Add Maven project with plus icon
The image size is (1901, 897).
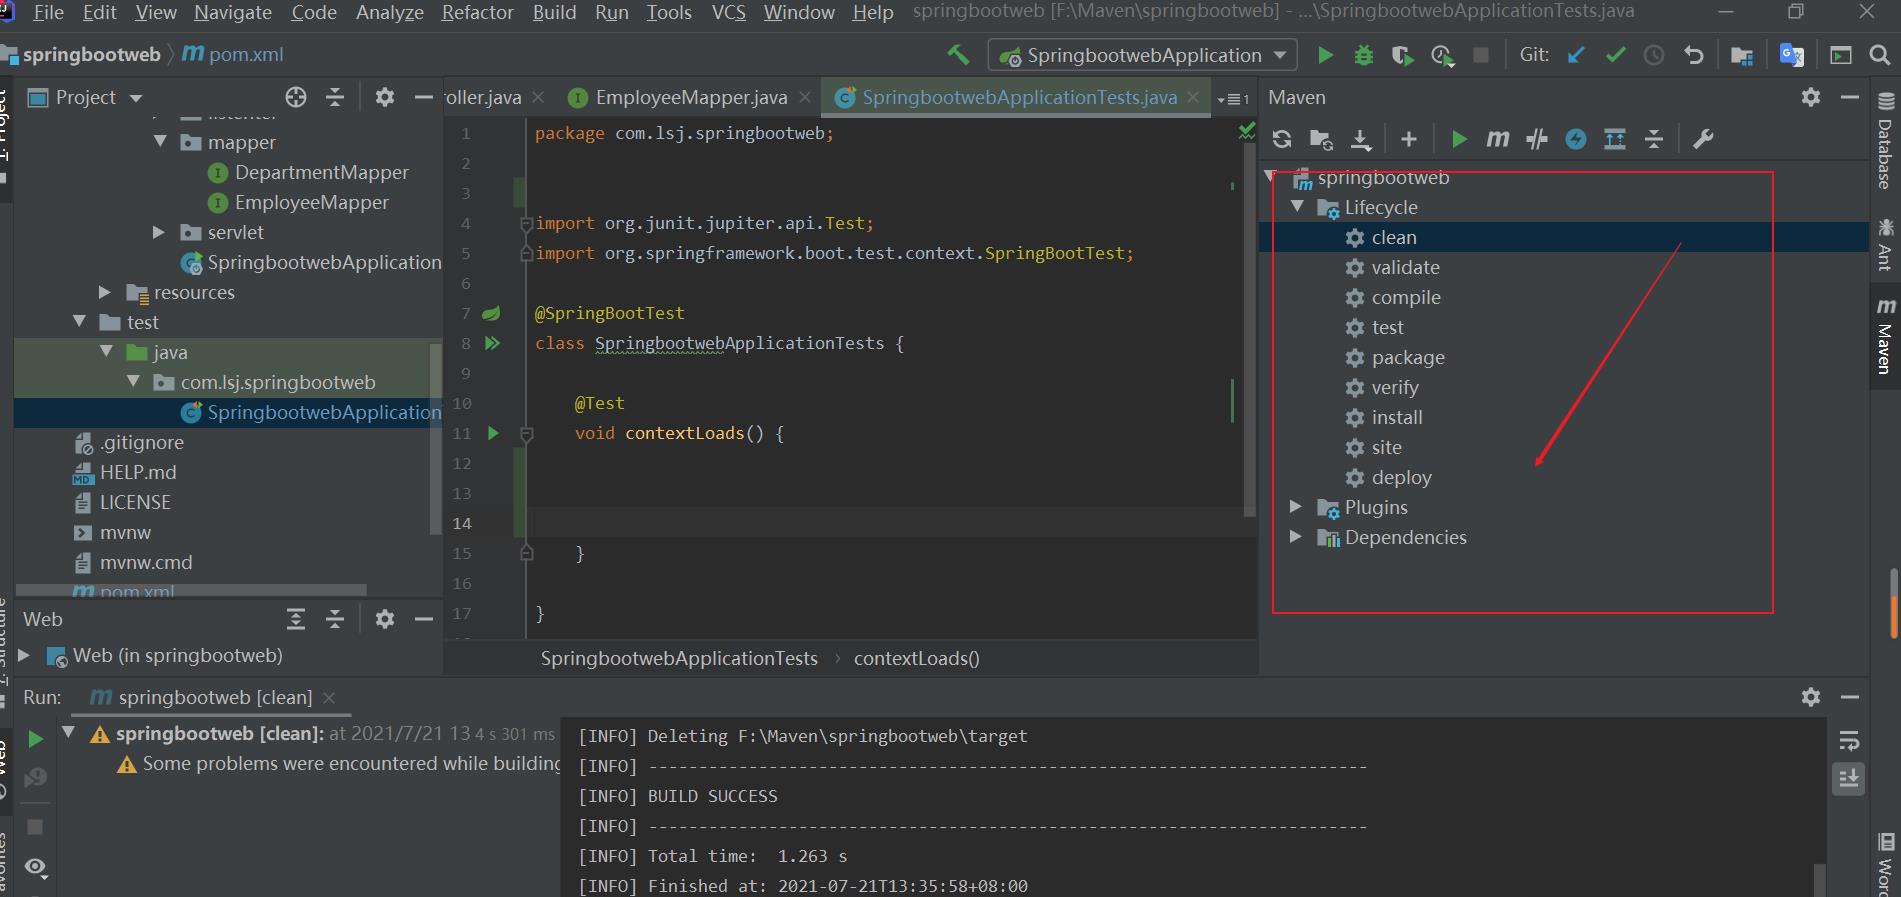tap(1409, 139)
